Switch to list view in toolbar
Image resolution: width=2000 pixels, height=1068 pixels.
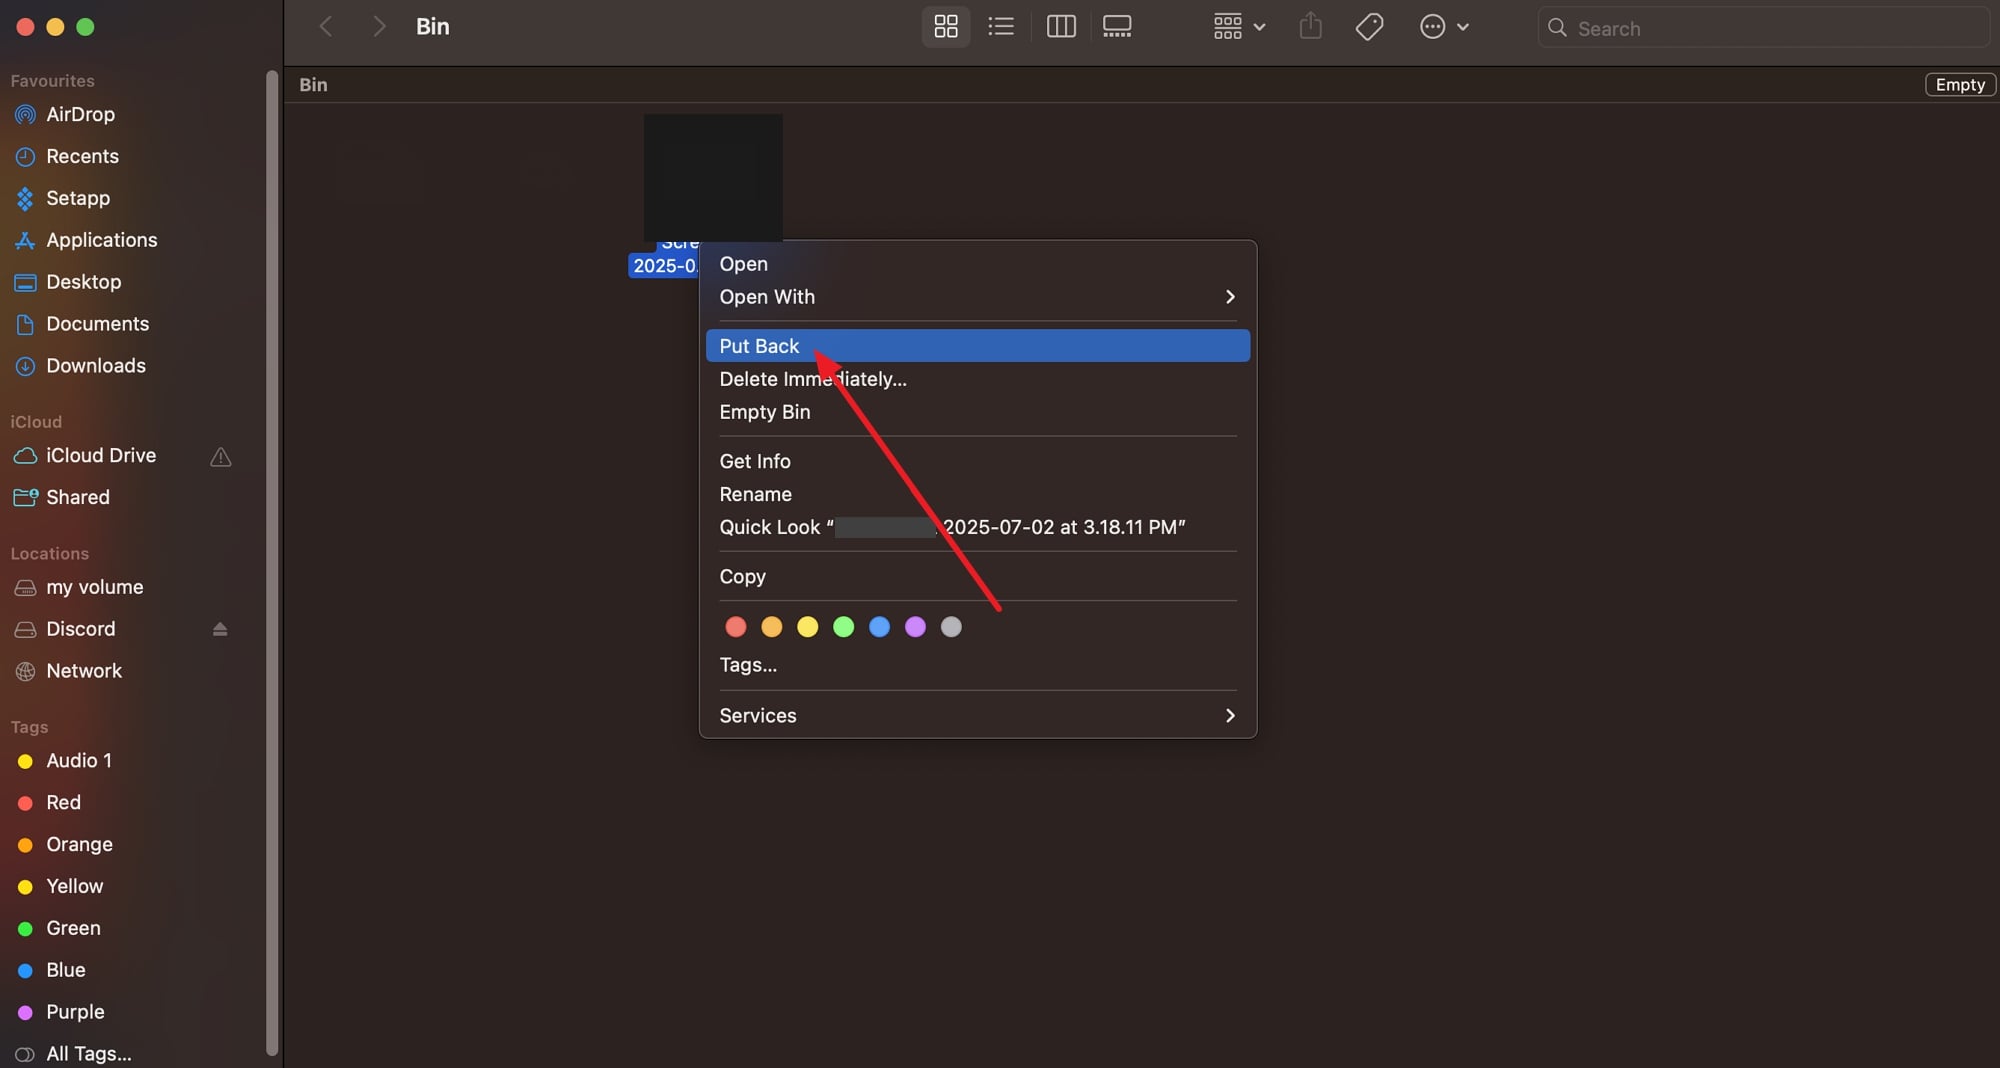(x=1001, y=27)
